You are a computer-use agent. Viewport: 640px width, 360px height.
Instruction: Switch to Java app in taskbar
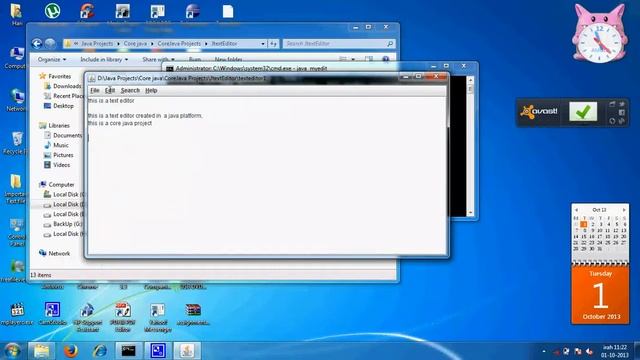point(187,351)
